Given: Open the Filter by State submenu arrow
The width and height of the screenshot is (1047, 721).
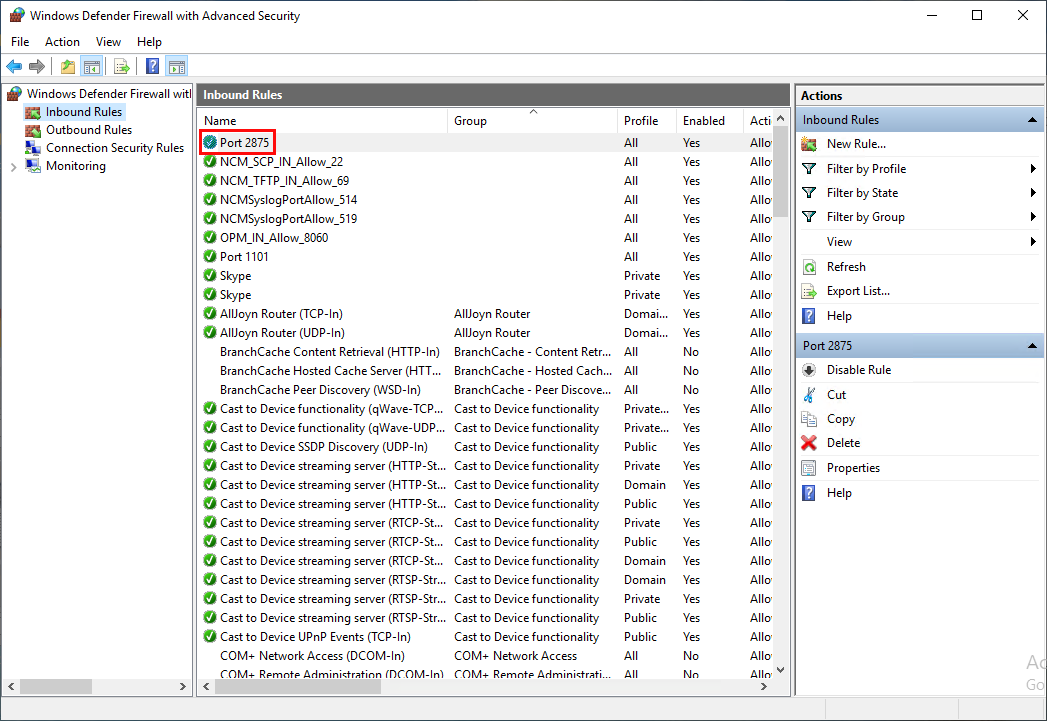Looking at the screenshot, I should 1033,193.
